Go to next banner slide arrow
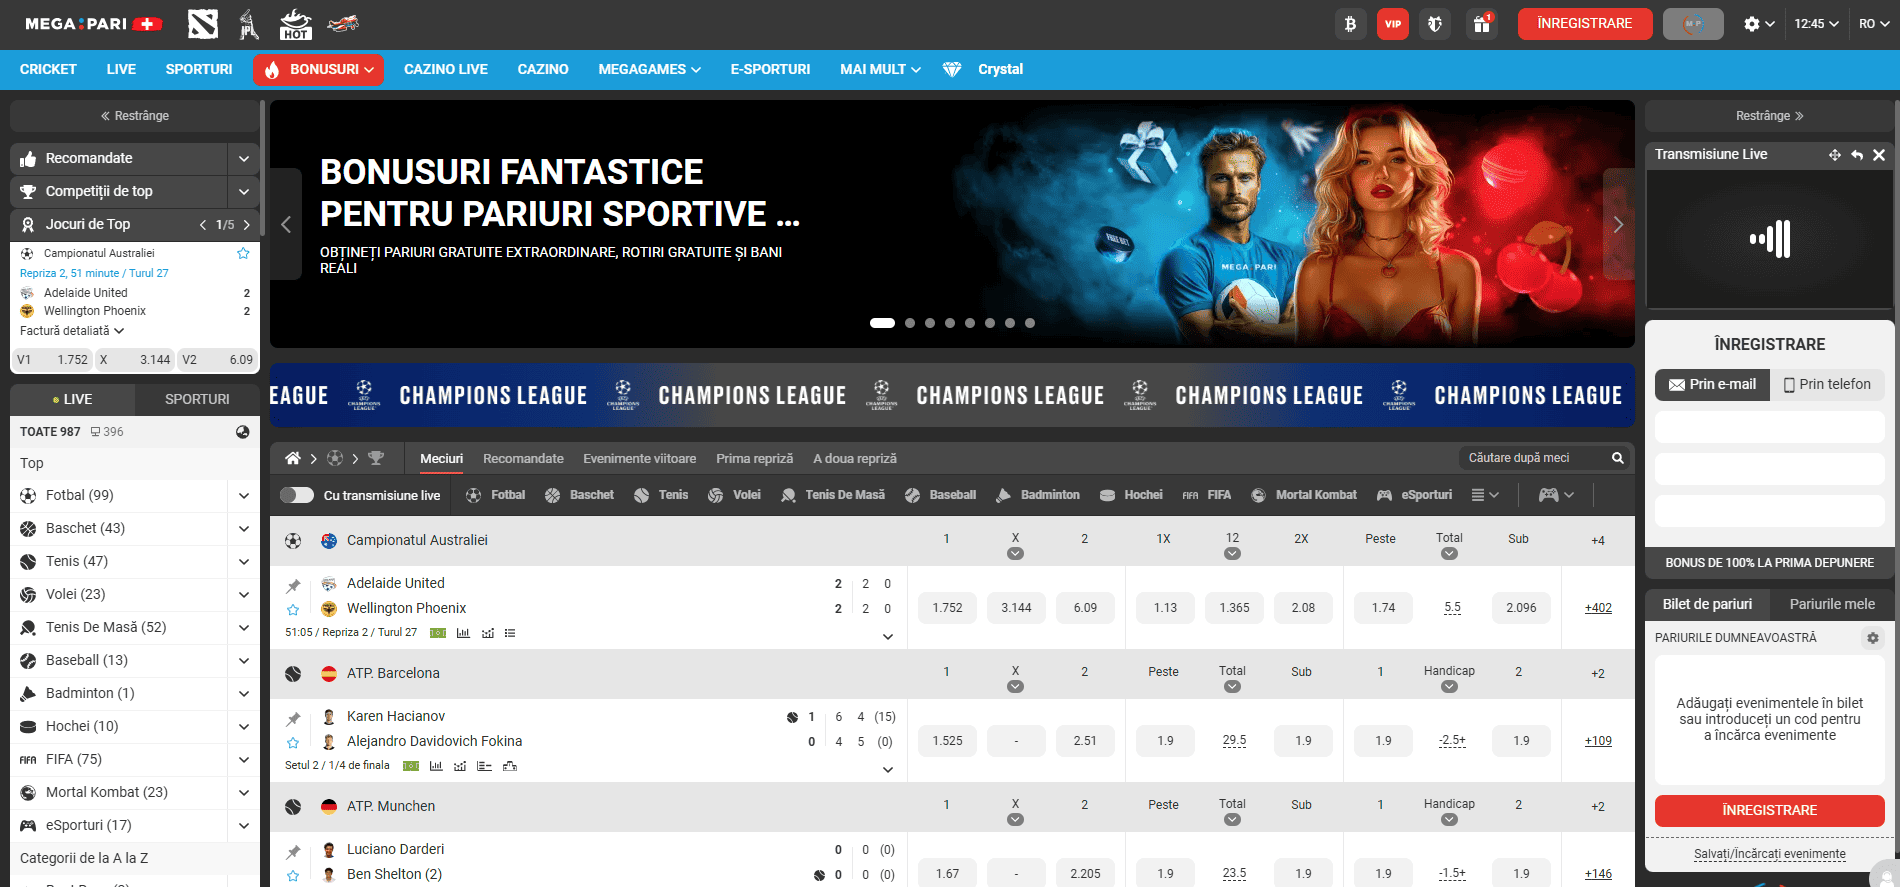Image resolution: width=1900 pixels, height=887 pixels. coord(1618,224)
